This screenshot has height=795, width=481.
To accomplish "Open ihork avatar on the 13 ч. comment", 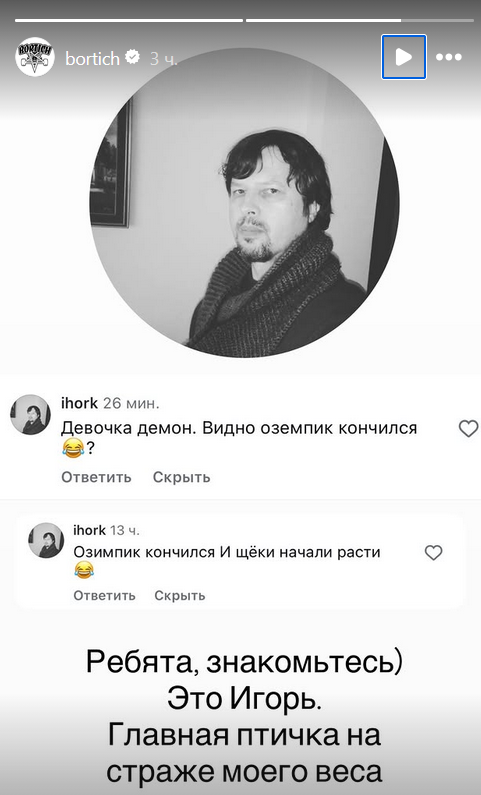I will point(46,540).
